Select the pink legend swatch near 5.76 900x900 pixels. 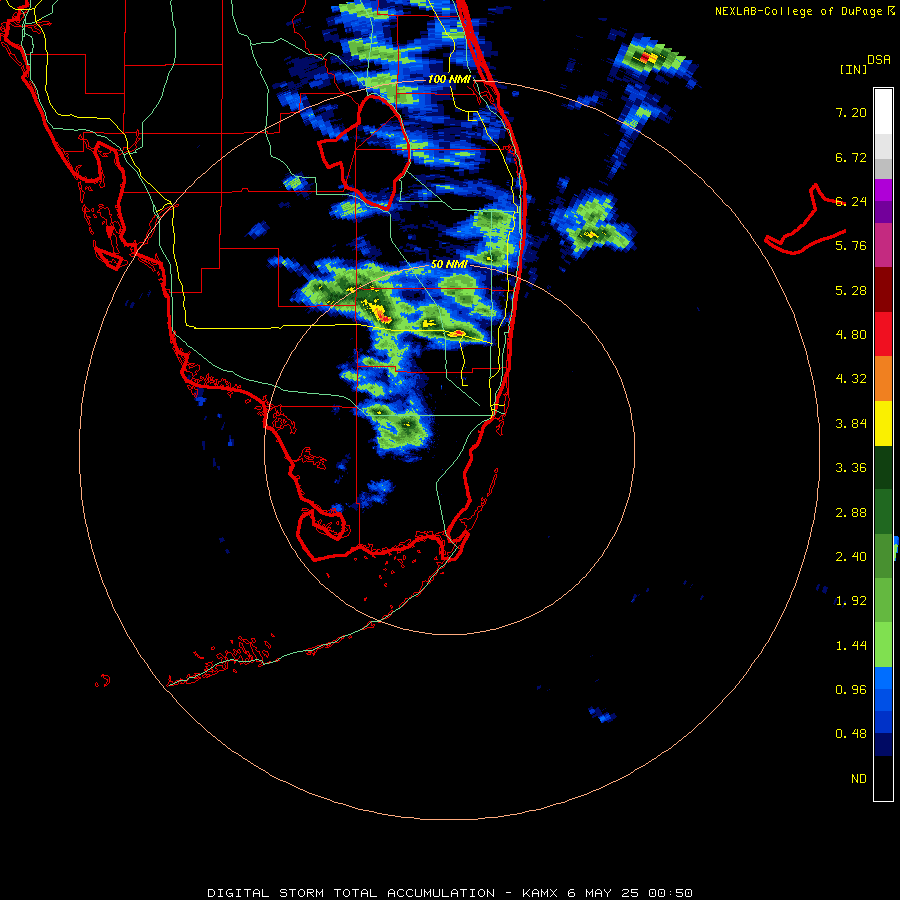pyautogui.click(x=883, y=245)
